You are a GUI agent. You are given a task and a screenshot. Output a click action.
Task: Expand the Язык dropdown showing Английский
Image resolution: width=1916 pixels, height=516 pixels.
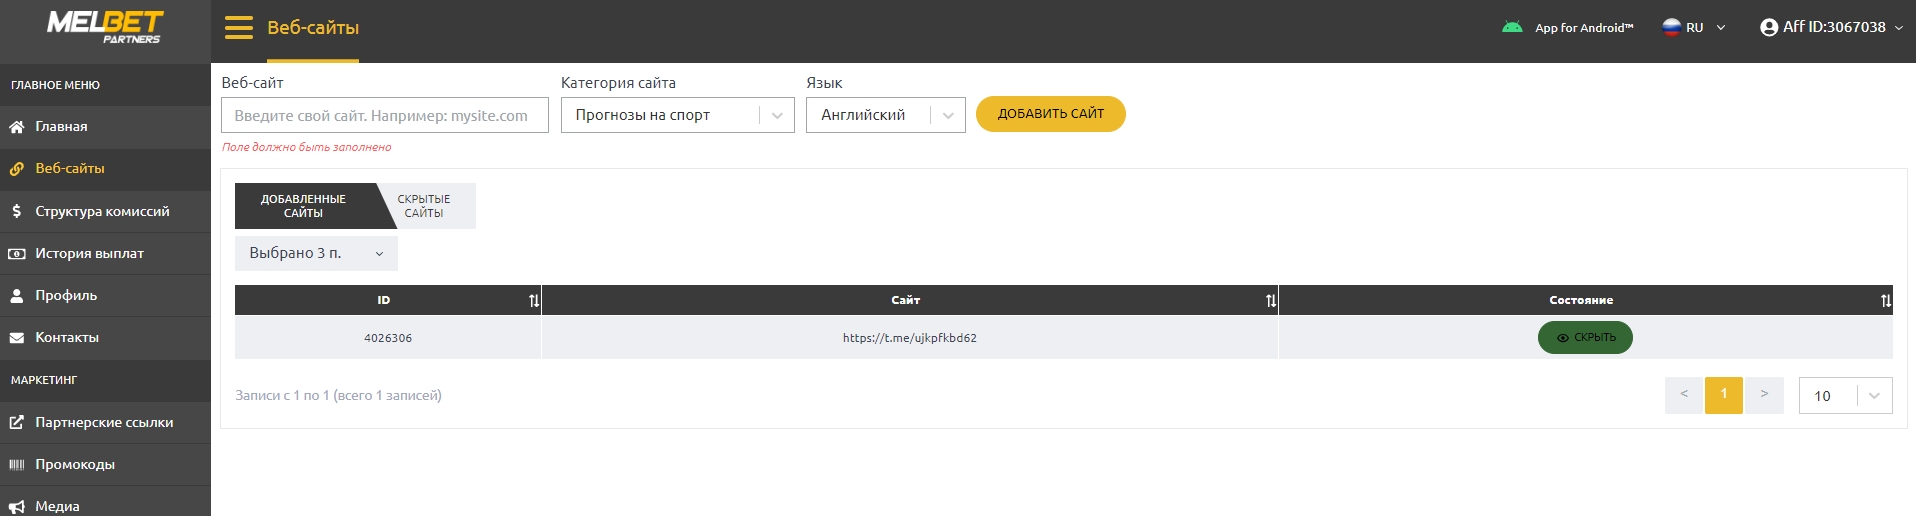click(886, 115)
